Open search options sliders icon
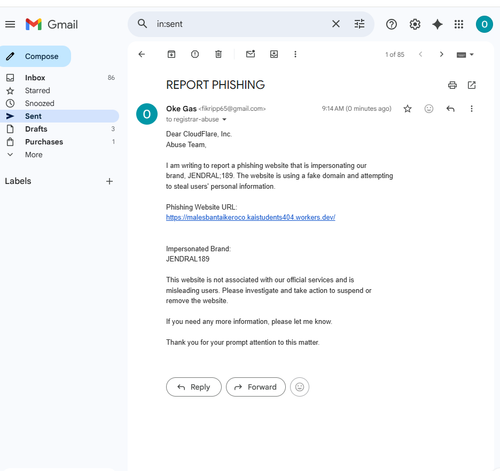The height and width of the screenshot is (471, 500). tap(359, 24)
